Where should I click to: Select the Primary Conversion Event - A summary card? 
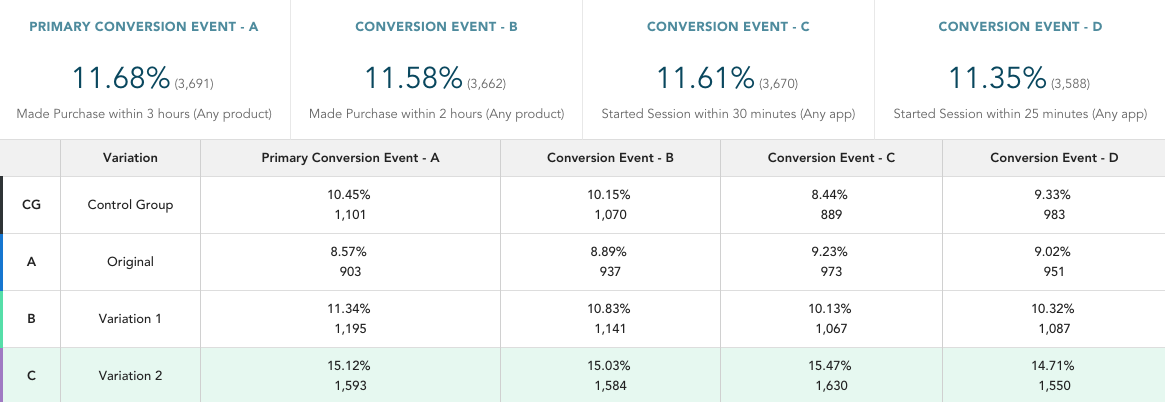pyautogui.click(x=144, y=70)
